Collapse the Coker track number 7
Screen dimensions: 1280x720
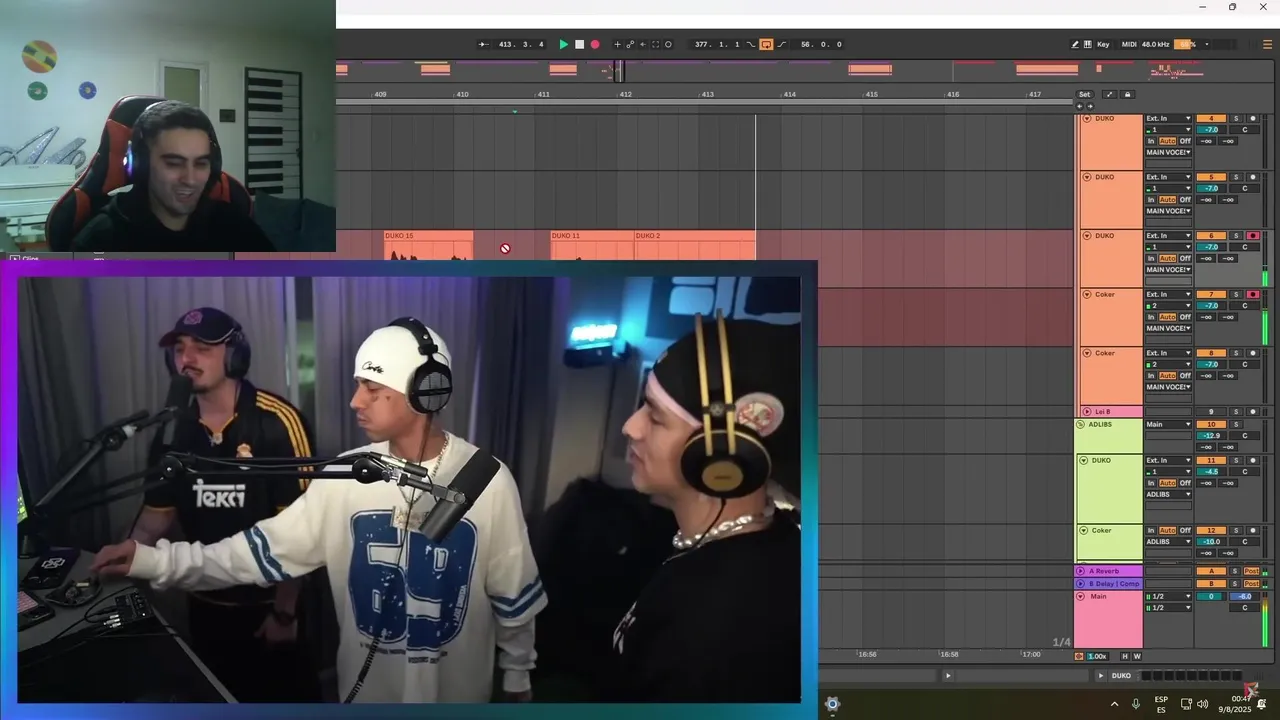coord(1087,295)
